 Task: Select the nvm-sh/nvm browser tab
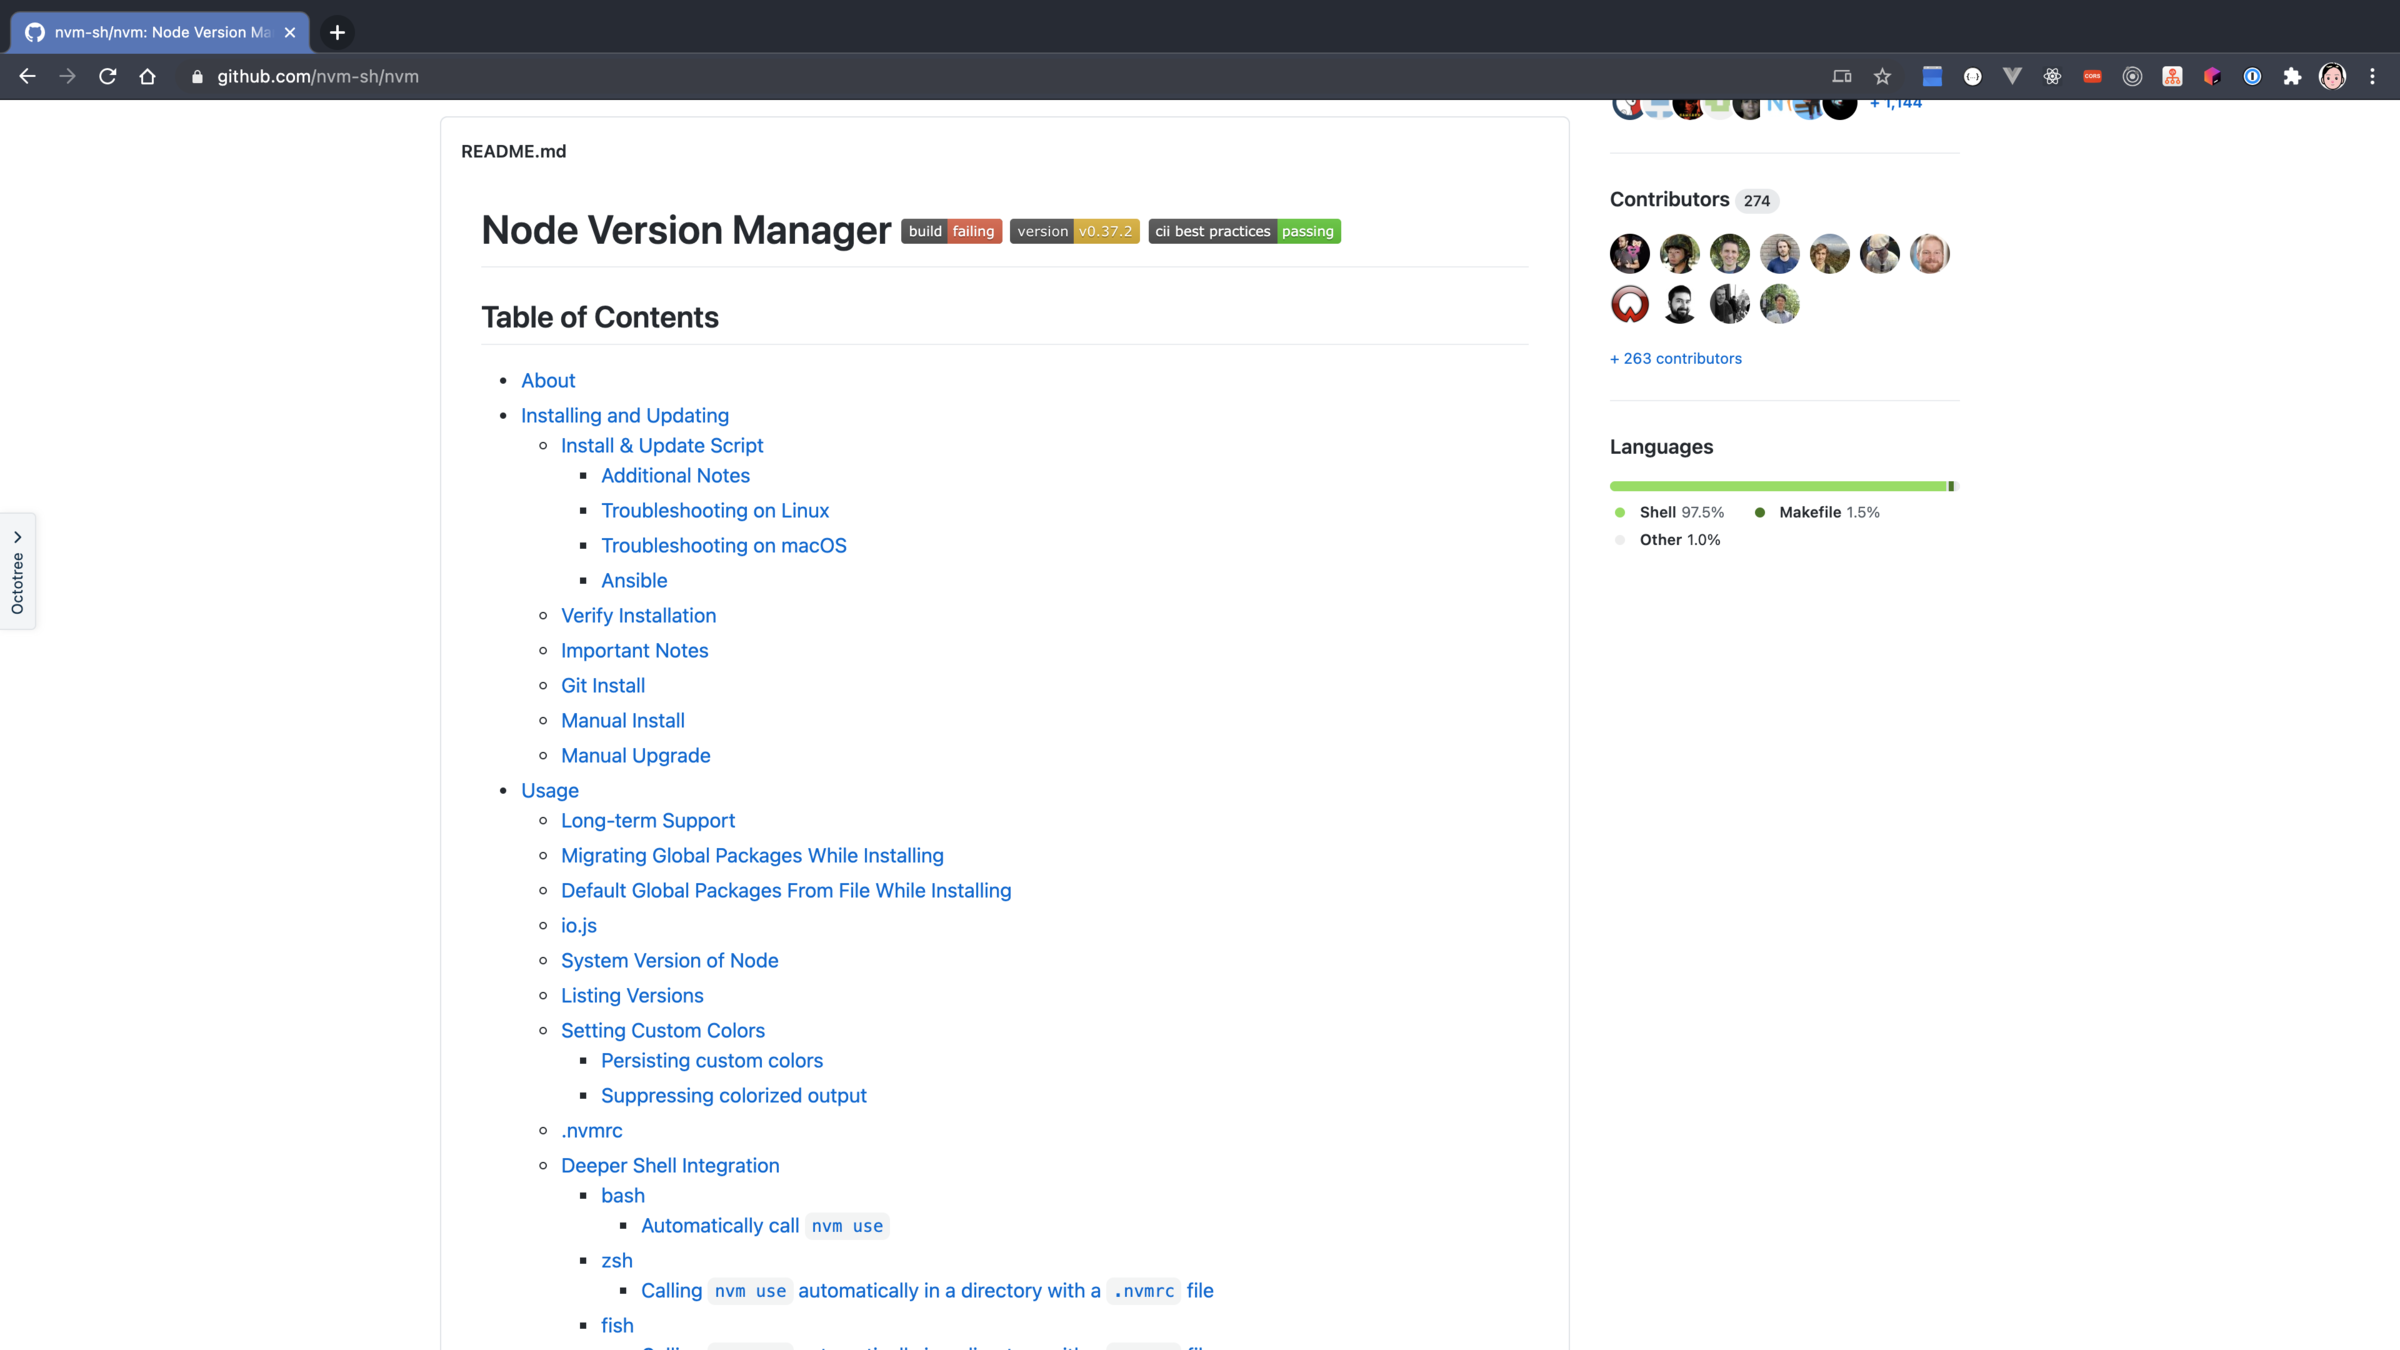click(x=160, y=32)
